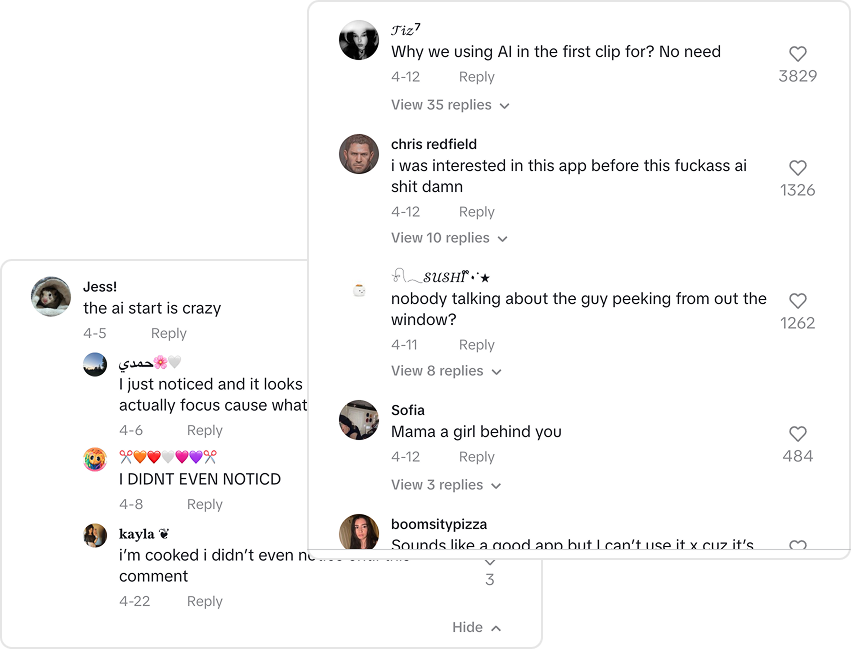Open boomsitypizza's profile picture
Image resolution: width=851 pixels, height=649 pixels.
click(x=359, y=533)
